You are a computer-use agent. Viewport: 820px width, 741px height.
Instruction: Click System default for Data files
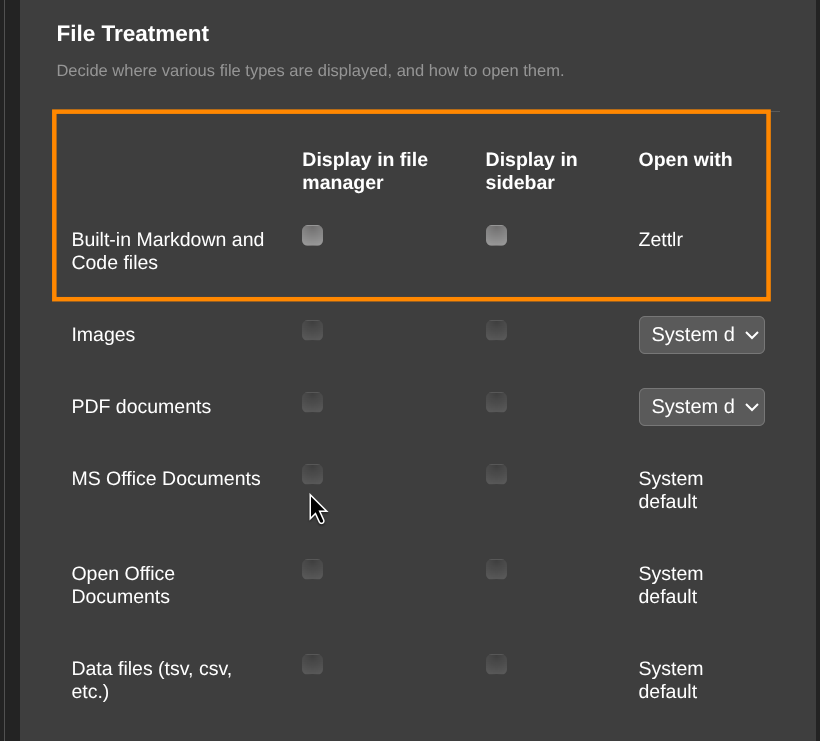[671, 680]
